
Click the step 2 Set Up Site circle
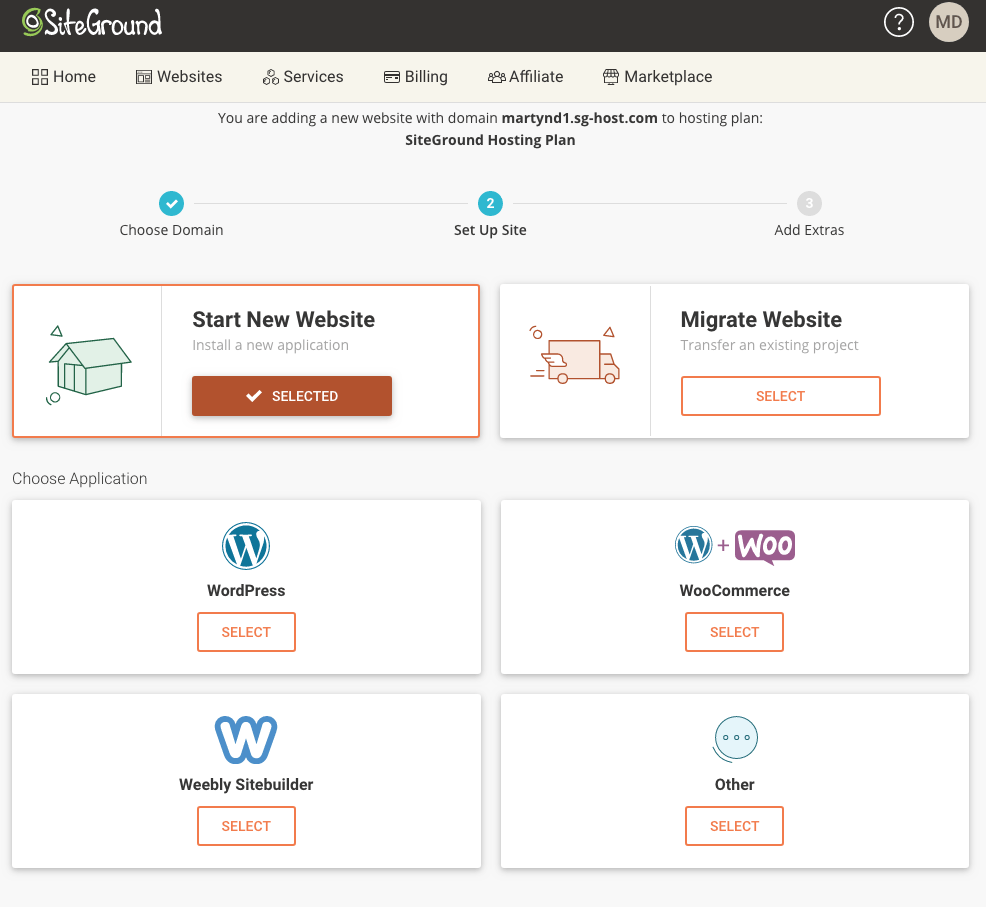490,203
